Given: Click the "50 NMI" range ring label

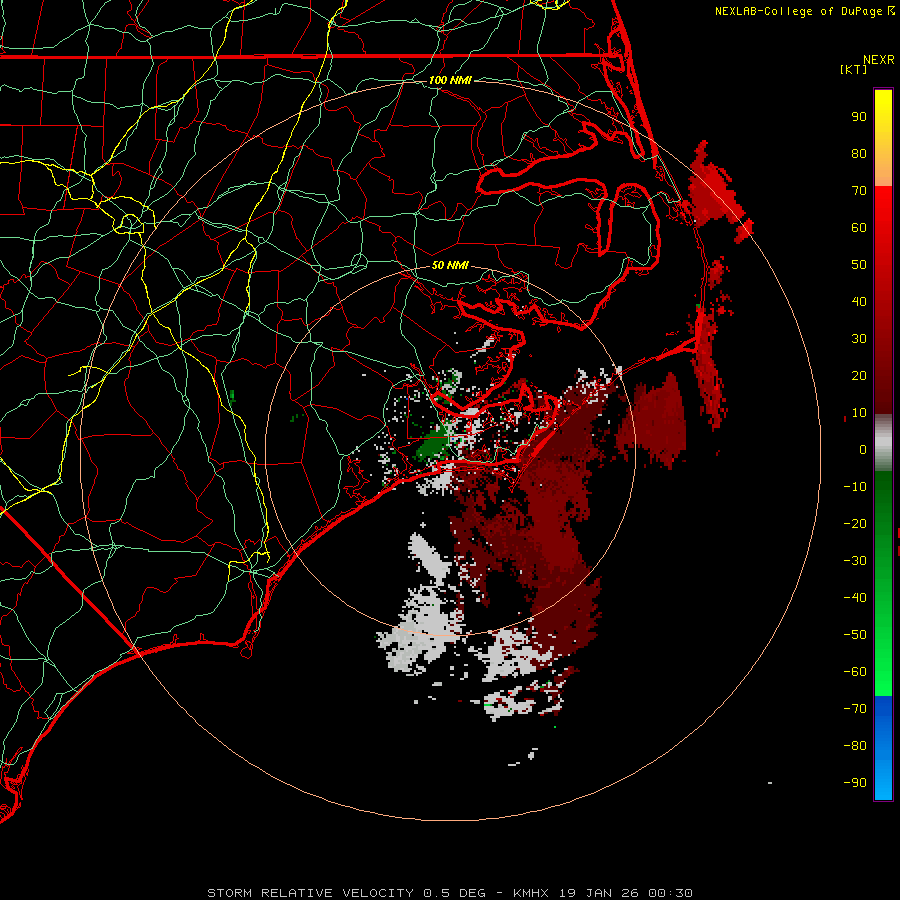Looking at the screenshot, I should pos(450,265).
